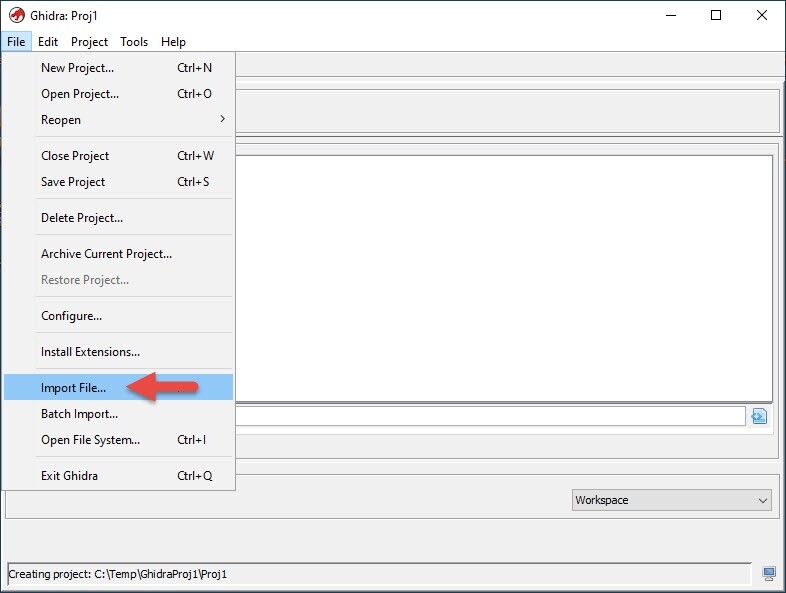Image resolution: width=786 pixels, height=593 pixels.
Task: Open the Workspace dropdown
Action: pyautogui.click(x=672, y=500)
